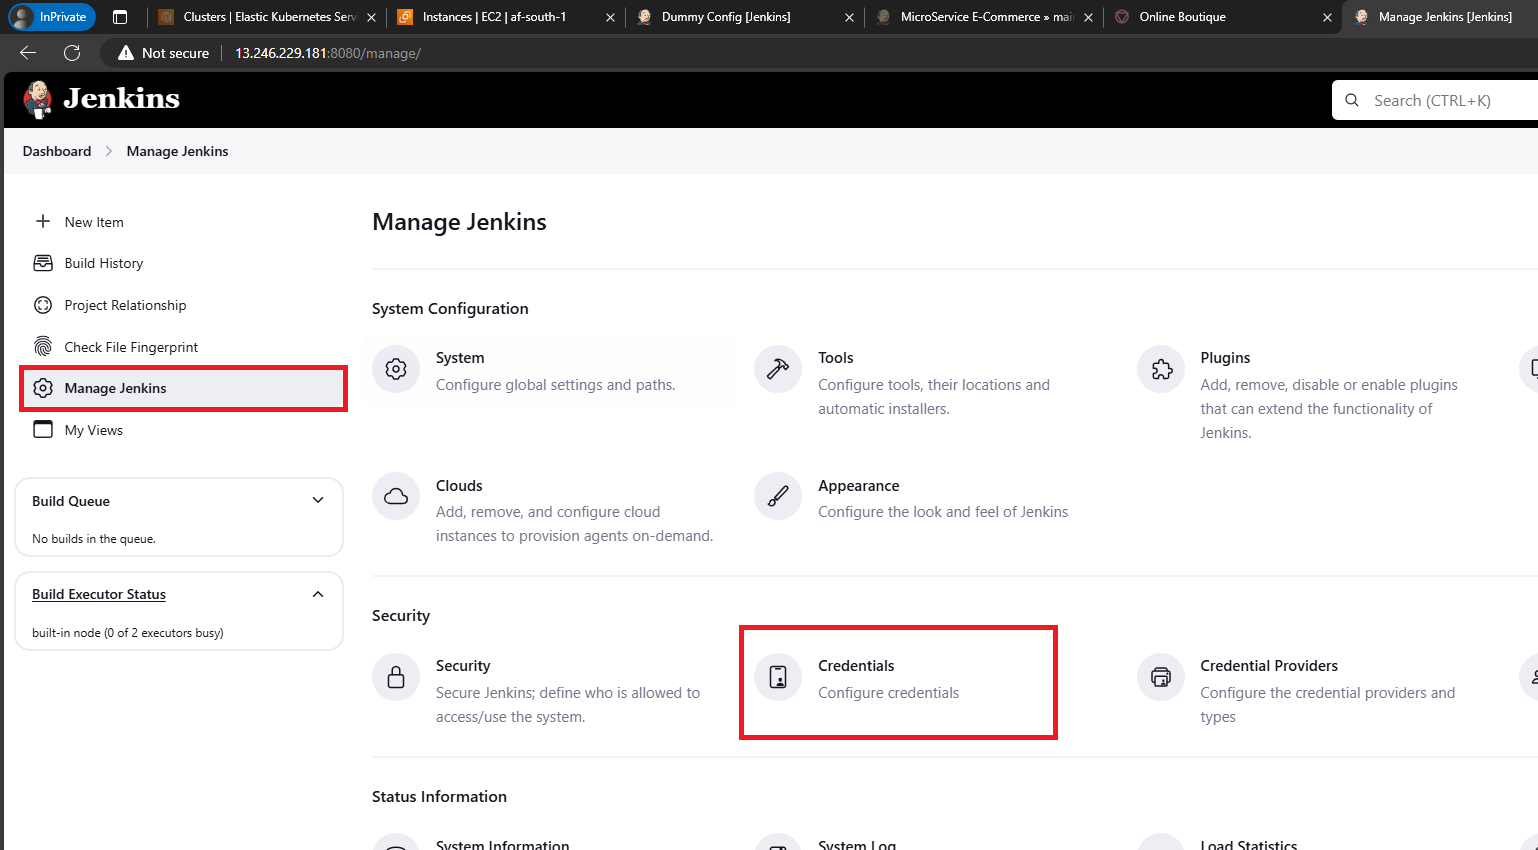Click the Check File Fingerprint icon
Viewport: 1538px width, 850px height.
point(43,346)
